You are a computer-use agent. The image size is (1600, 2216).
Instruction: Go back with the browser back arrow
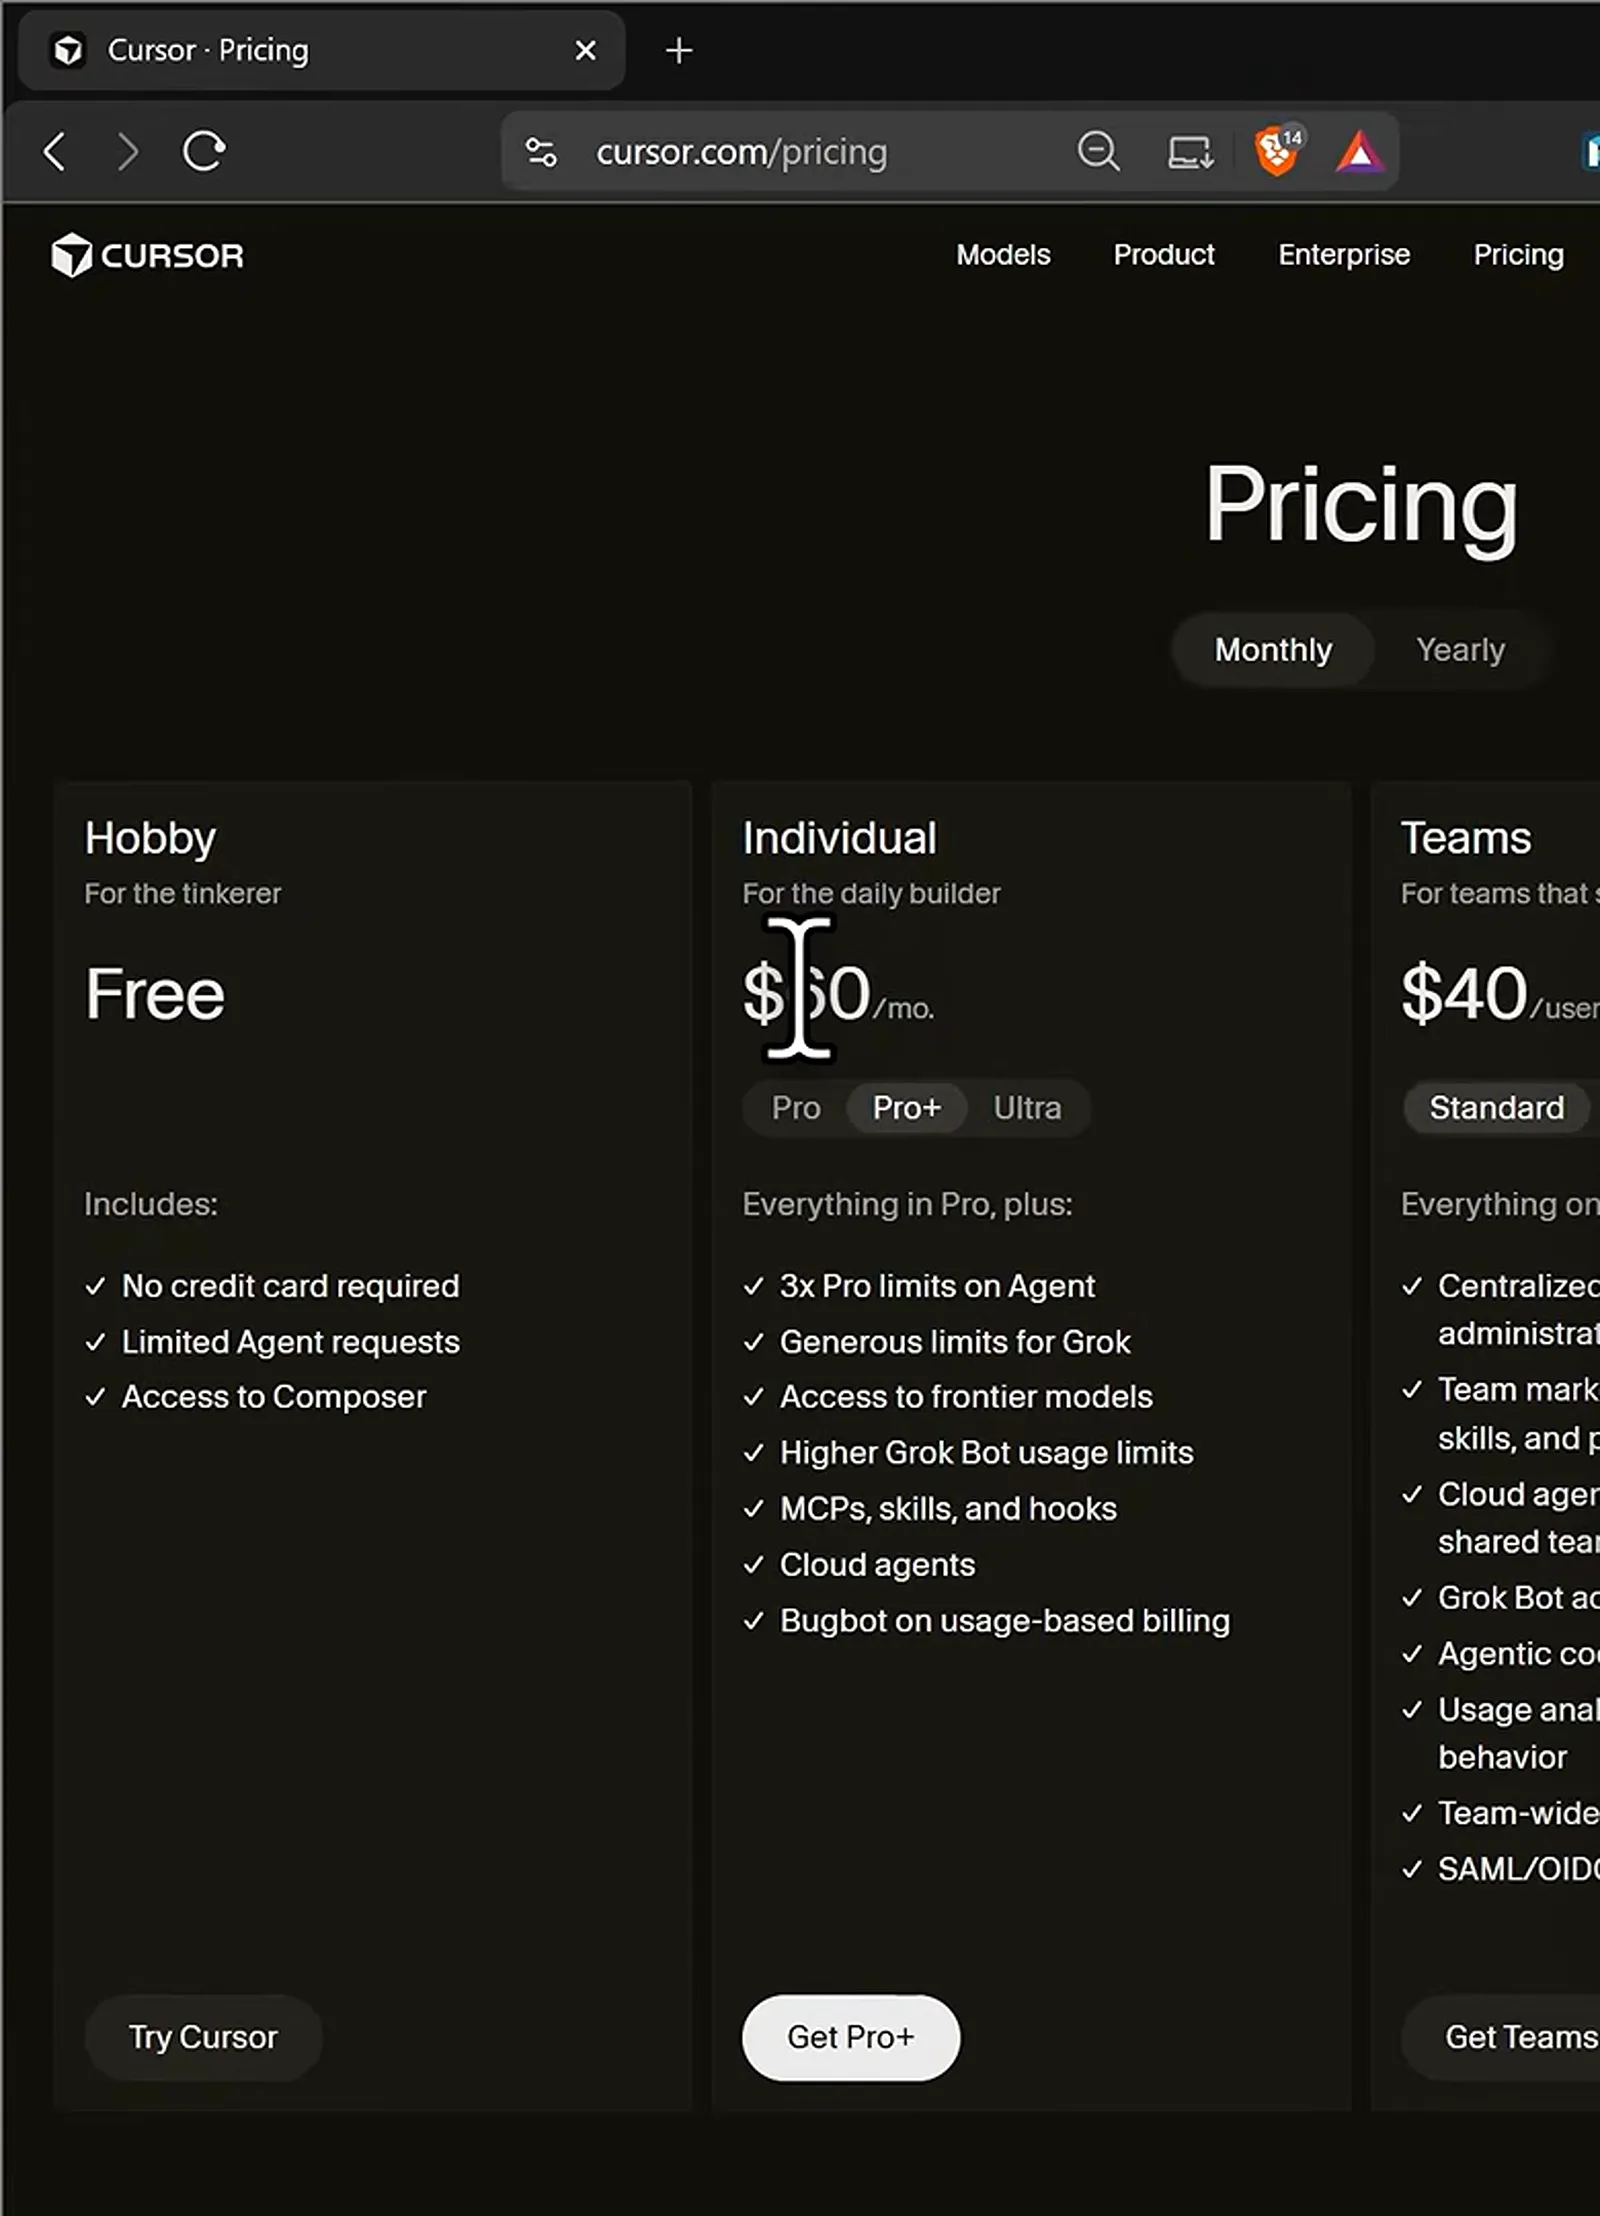point(55,152)
